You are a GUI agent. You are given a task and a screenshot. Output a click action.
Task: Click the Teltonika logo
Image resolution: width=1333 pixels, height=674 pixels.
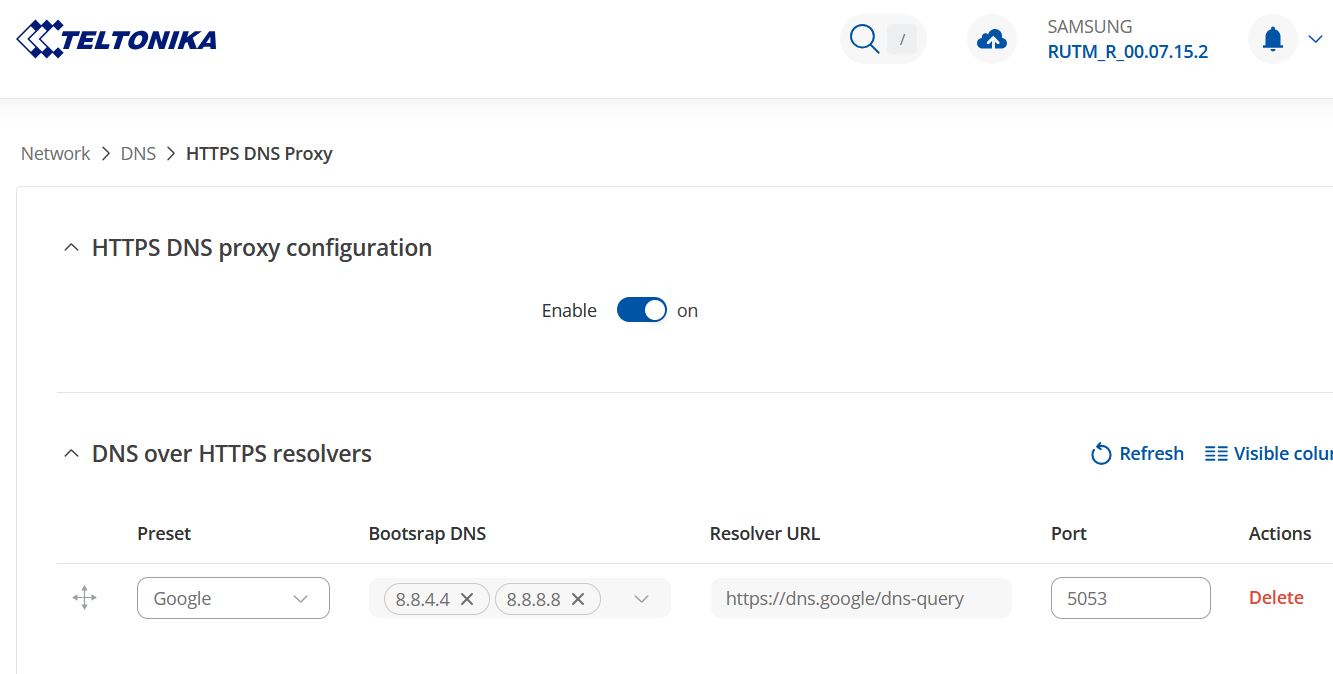pos(117,40)
